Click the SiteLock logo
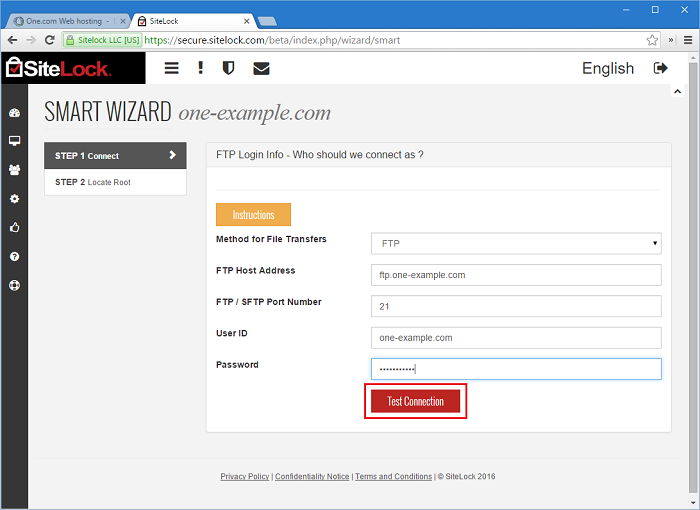The image size is (700, 510). click(58, 68)
